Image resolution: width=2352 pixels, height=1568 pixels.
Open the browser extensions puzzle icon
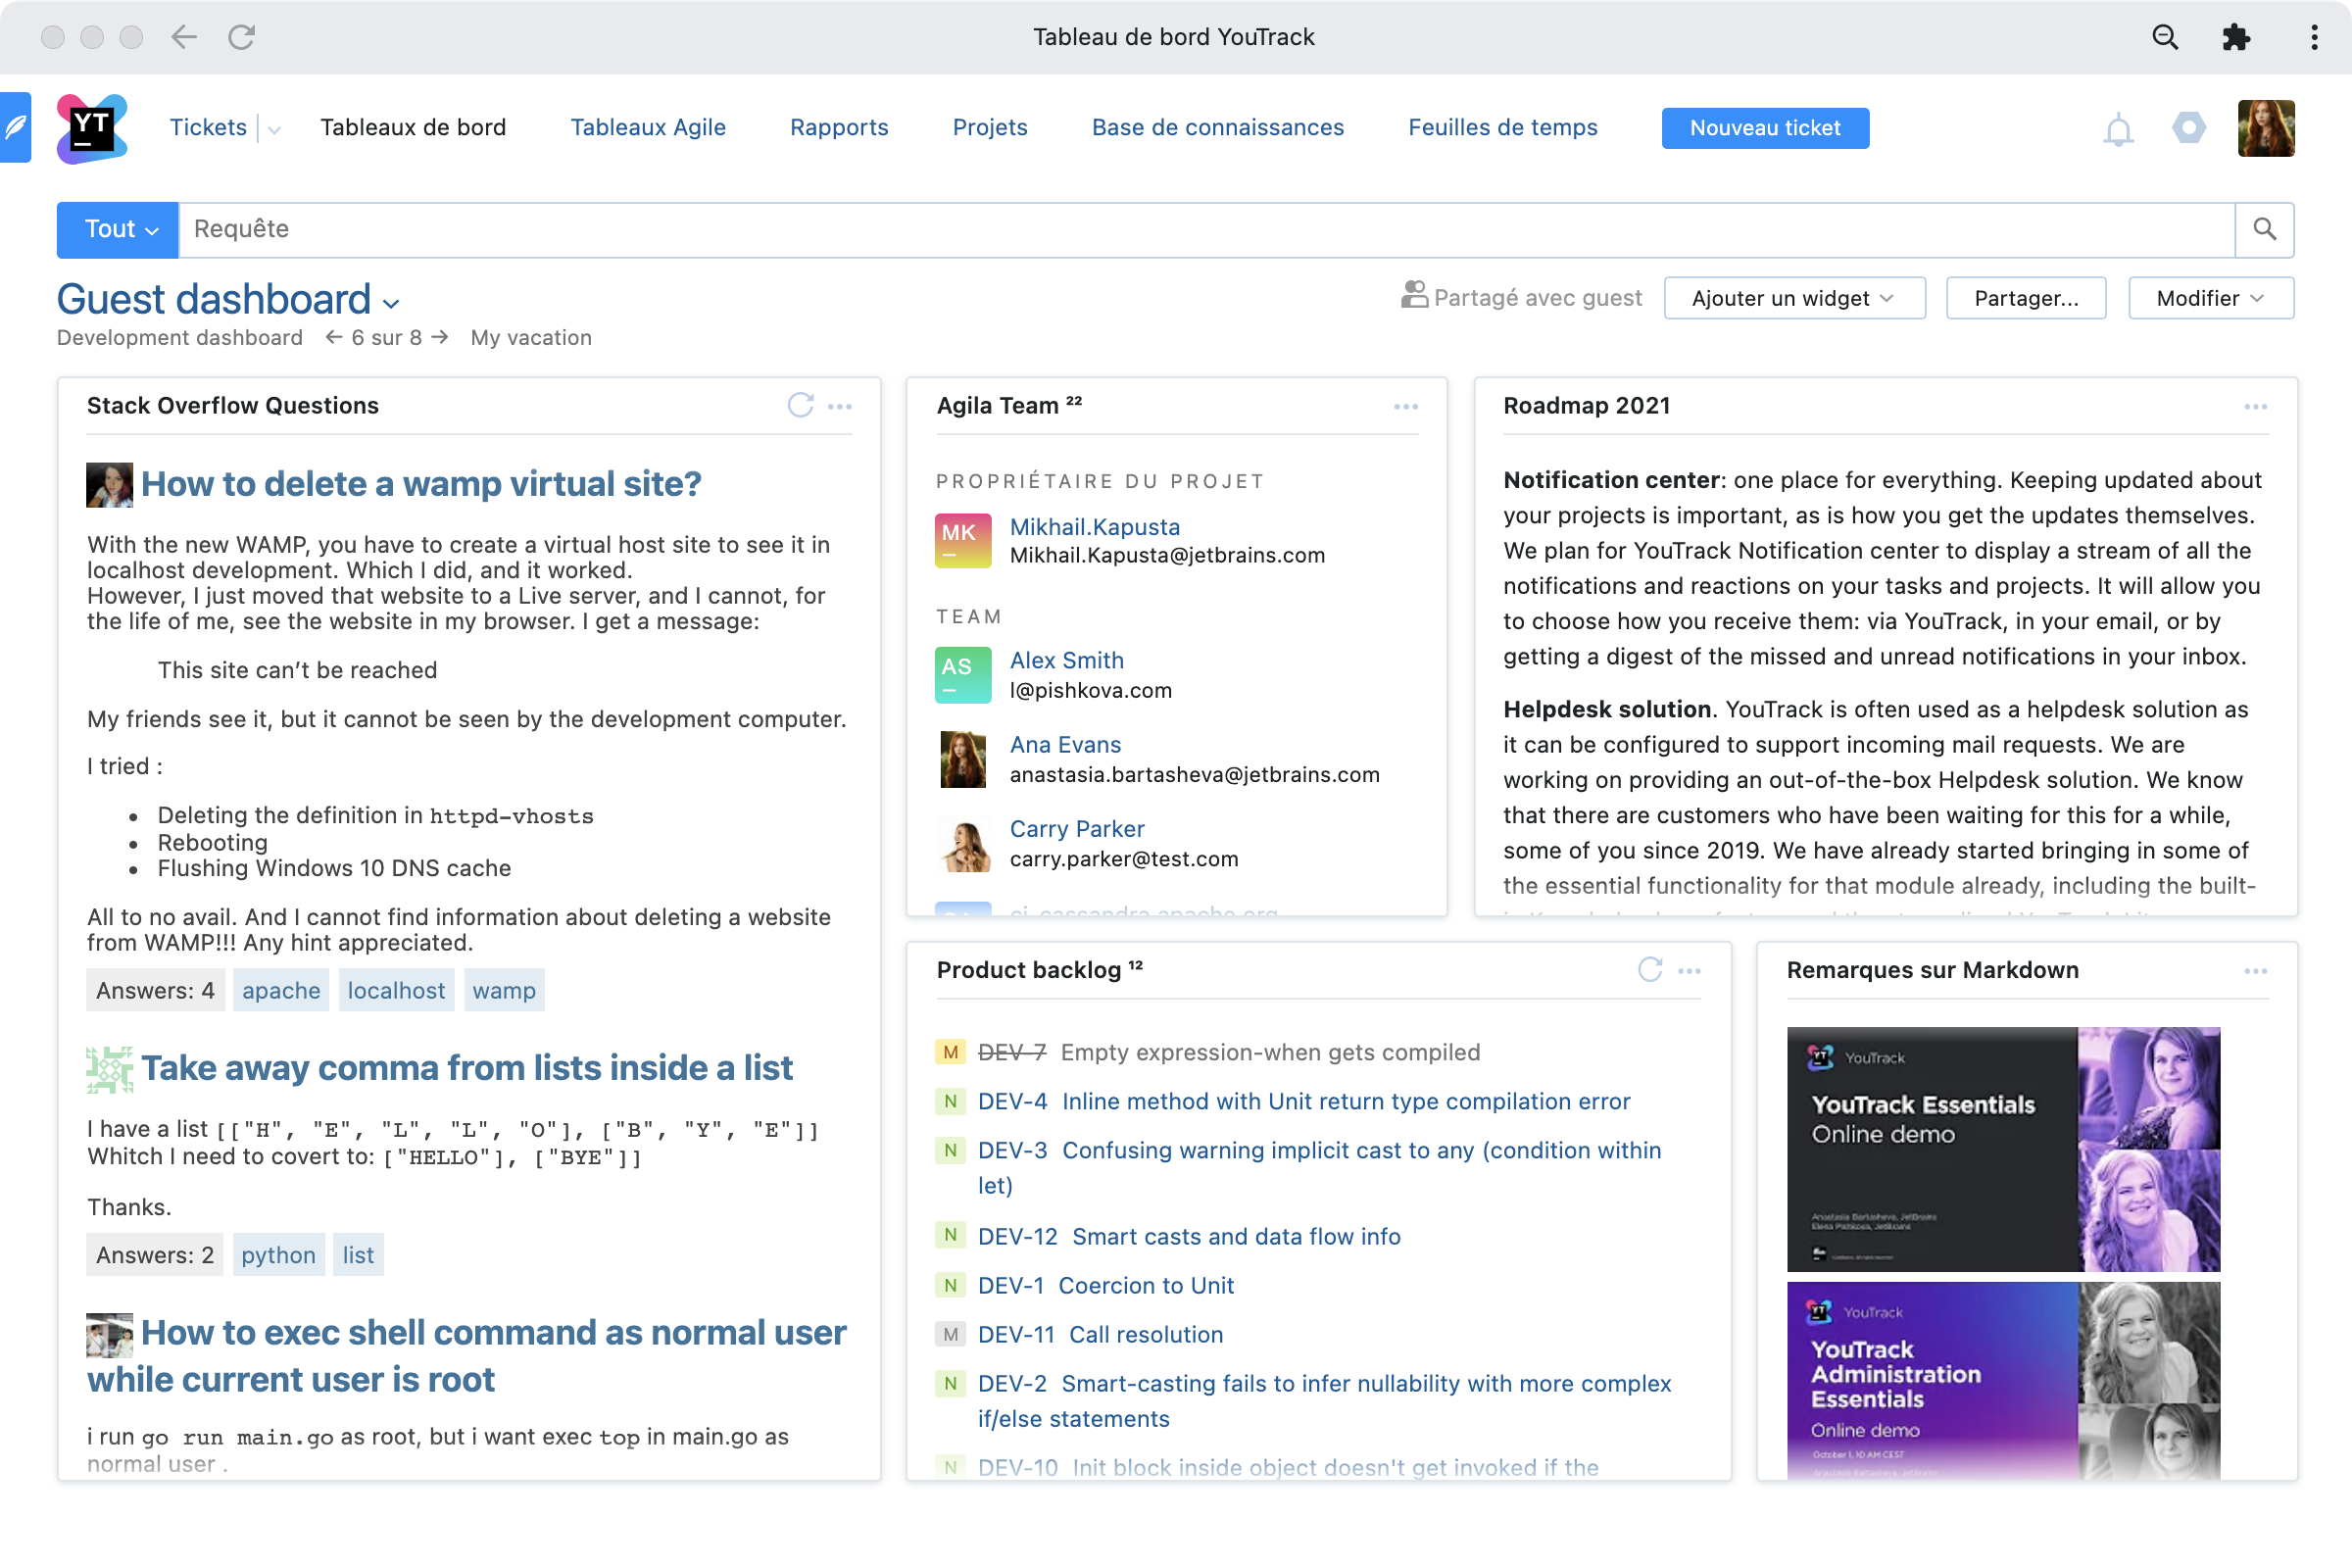(2236, 37)
